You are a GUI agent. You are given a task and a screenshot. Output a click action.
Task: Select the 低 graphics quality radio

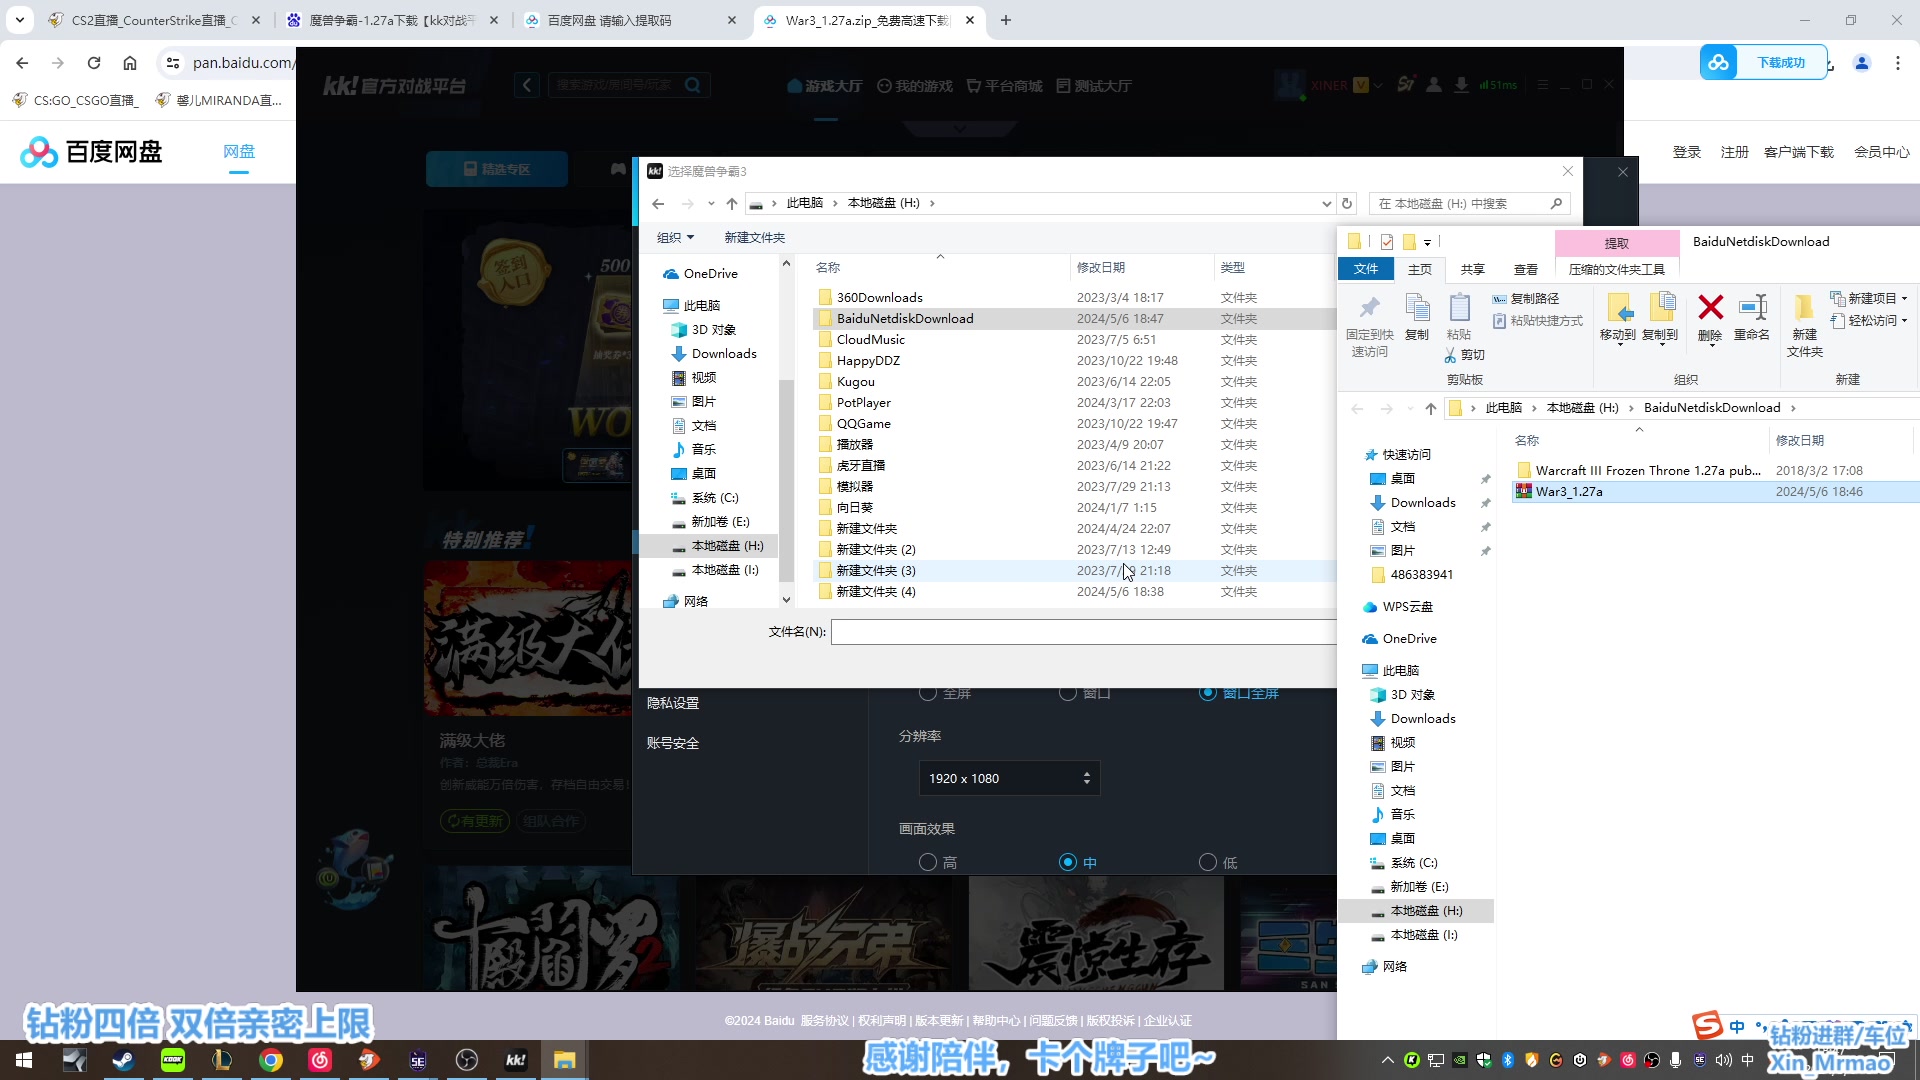tap(1208, 862)
